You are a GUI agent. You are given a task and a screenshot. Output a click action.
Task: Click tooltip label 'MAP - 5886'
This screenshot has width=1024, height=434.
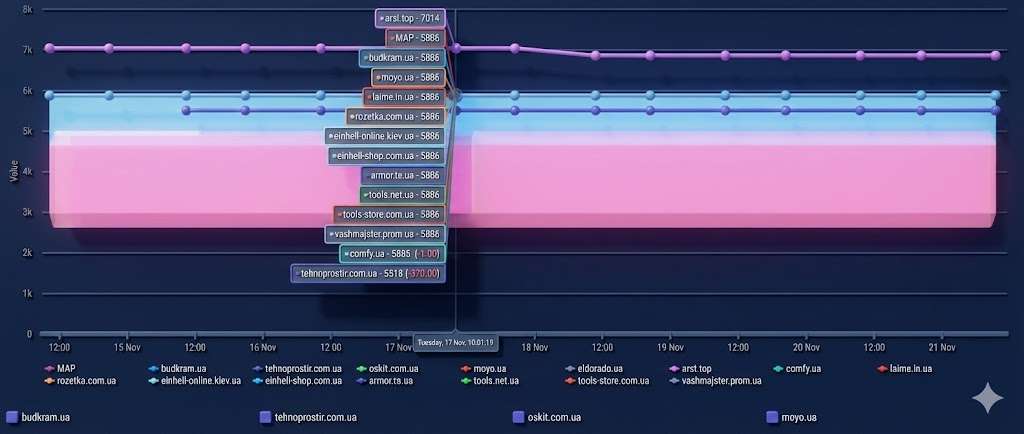click(x=415, y=38)
